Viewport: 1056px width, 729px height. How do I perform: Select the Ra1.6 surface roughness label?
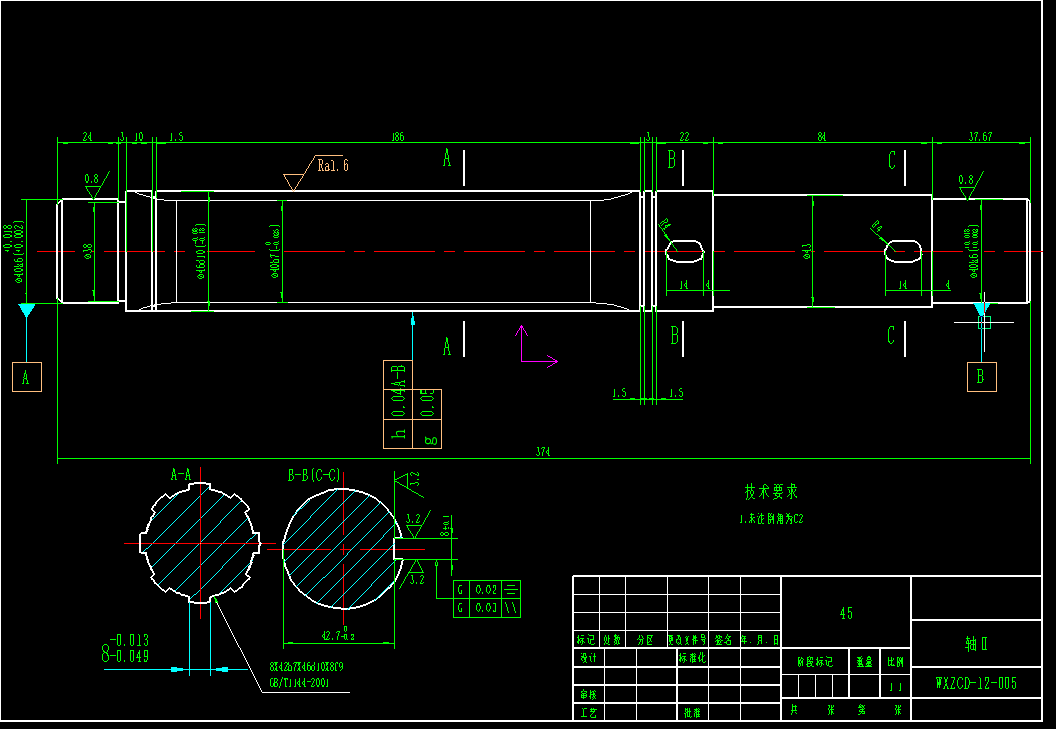pos(333,165)
